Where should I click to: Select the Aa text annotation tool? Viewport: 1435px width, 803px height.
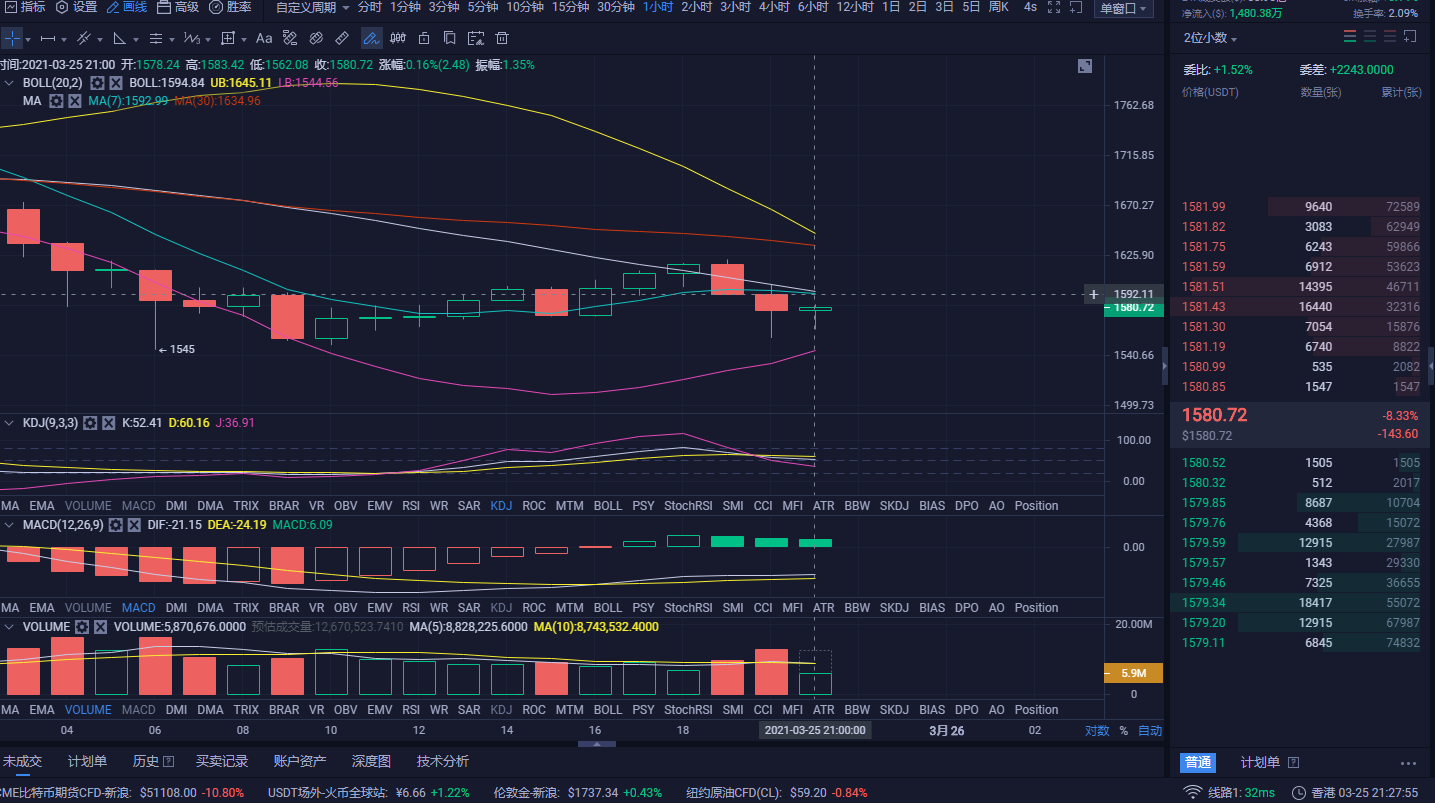264,39
